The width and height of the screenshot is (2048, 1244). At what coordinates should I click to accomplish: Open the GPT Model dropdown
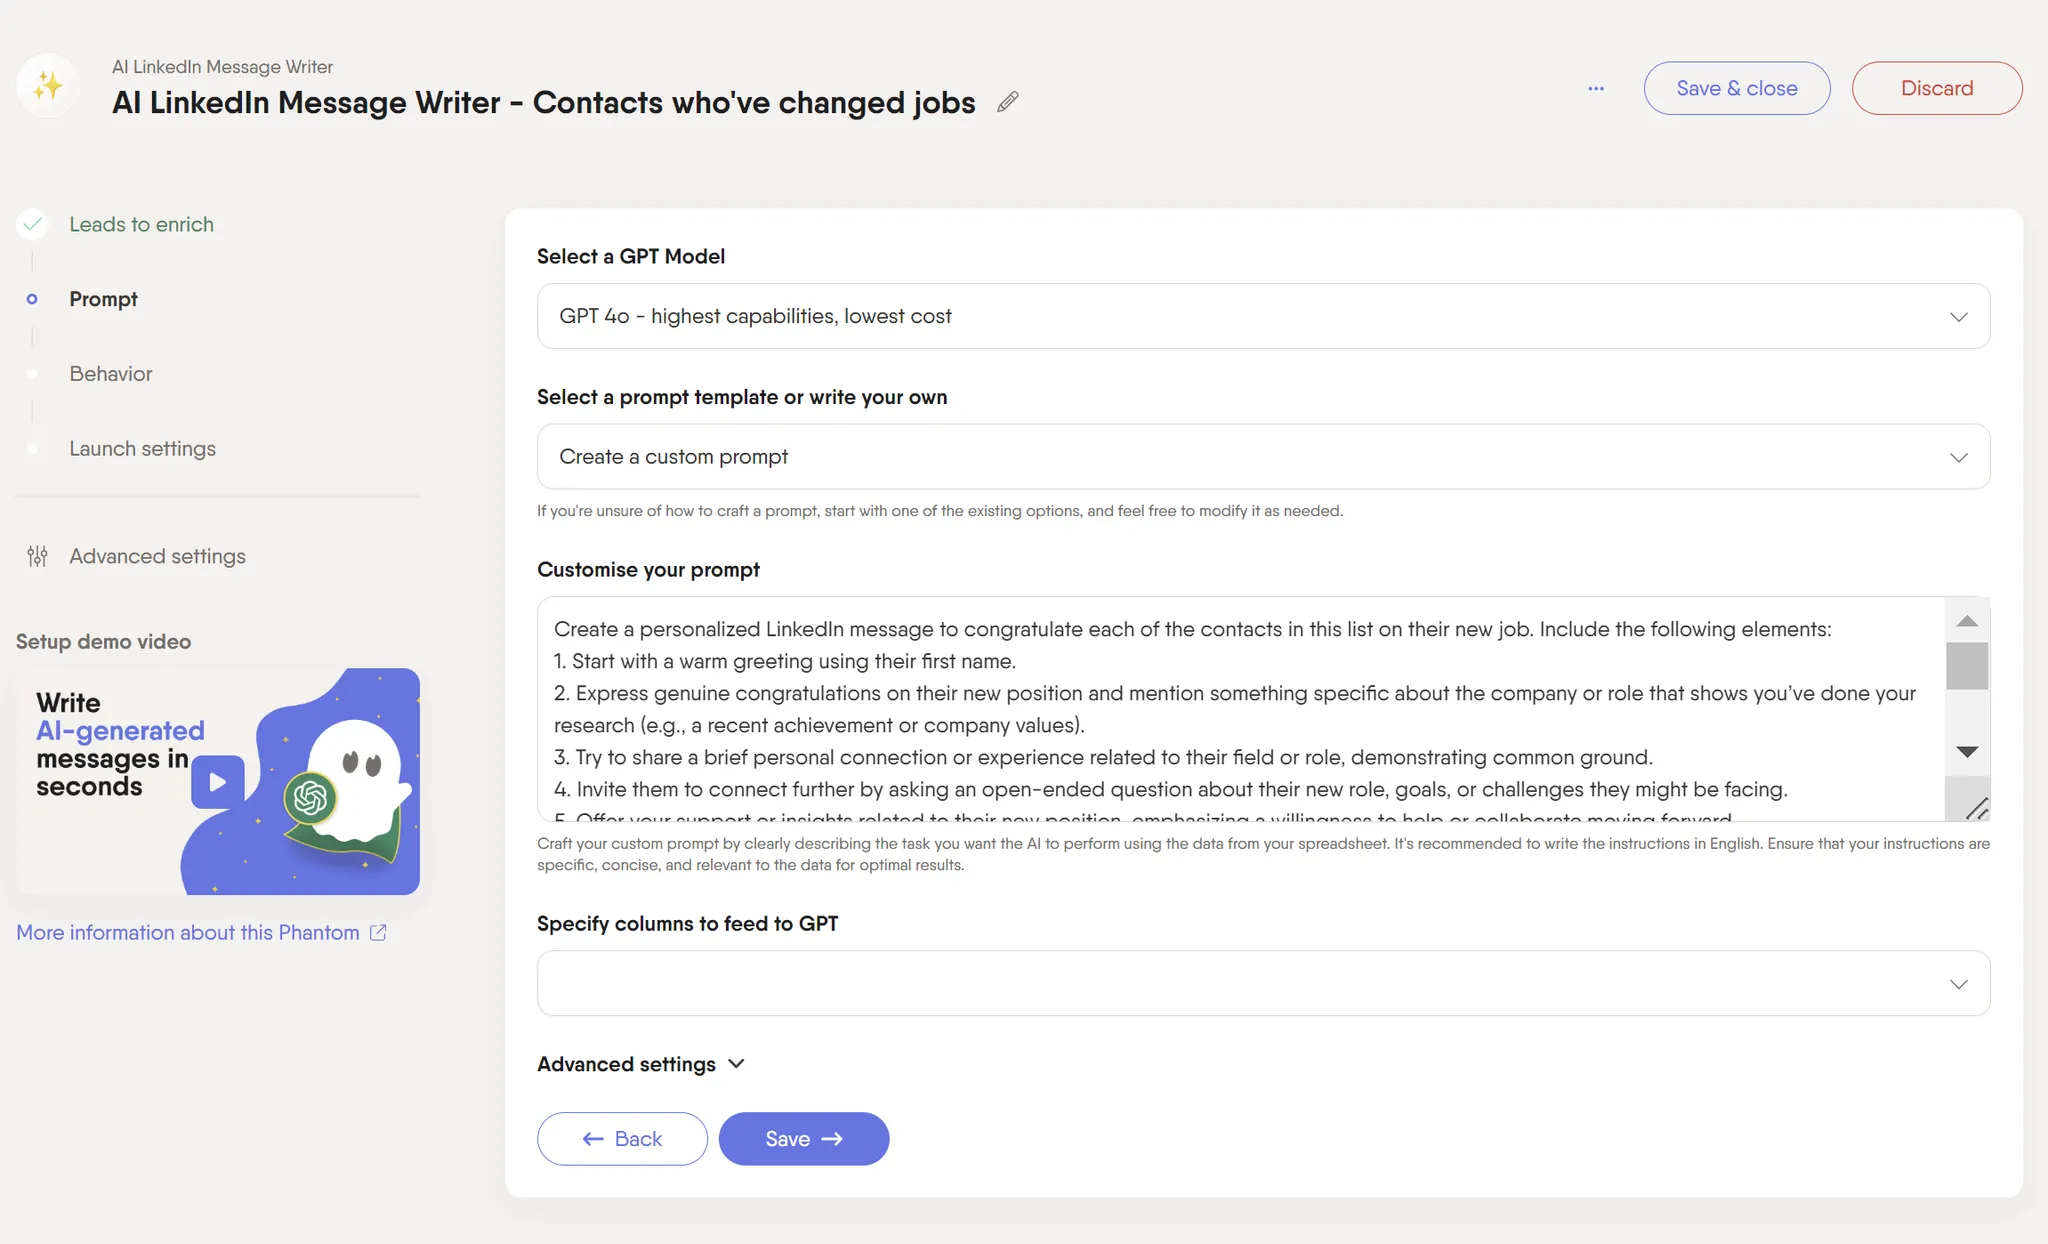(1263, 316)
